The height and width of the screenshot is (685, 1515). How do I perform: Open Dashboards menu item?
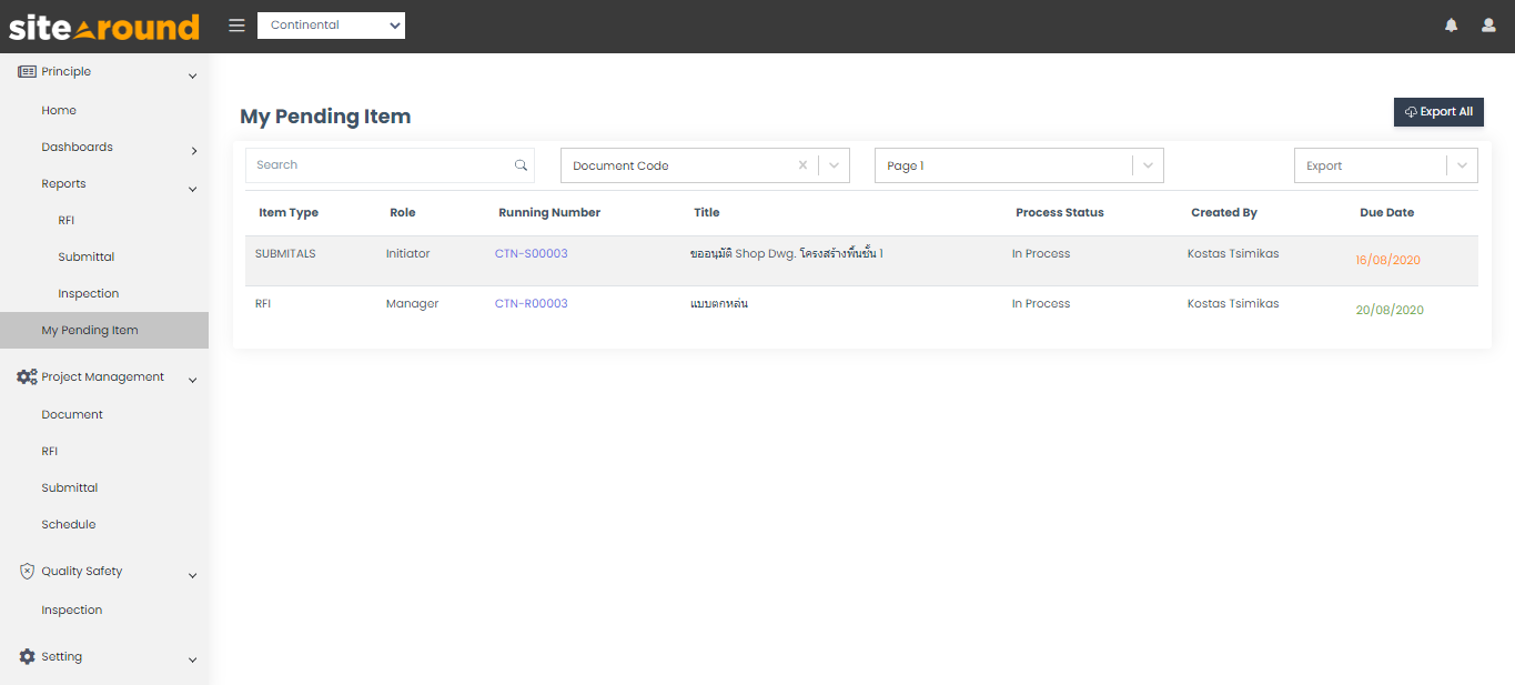[77, 147]
